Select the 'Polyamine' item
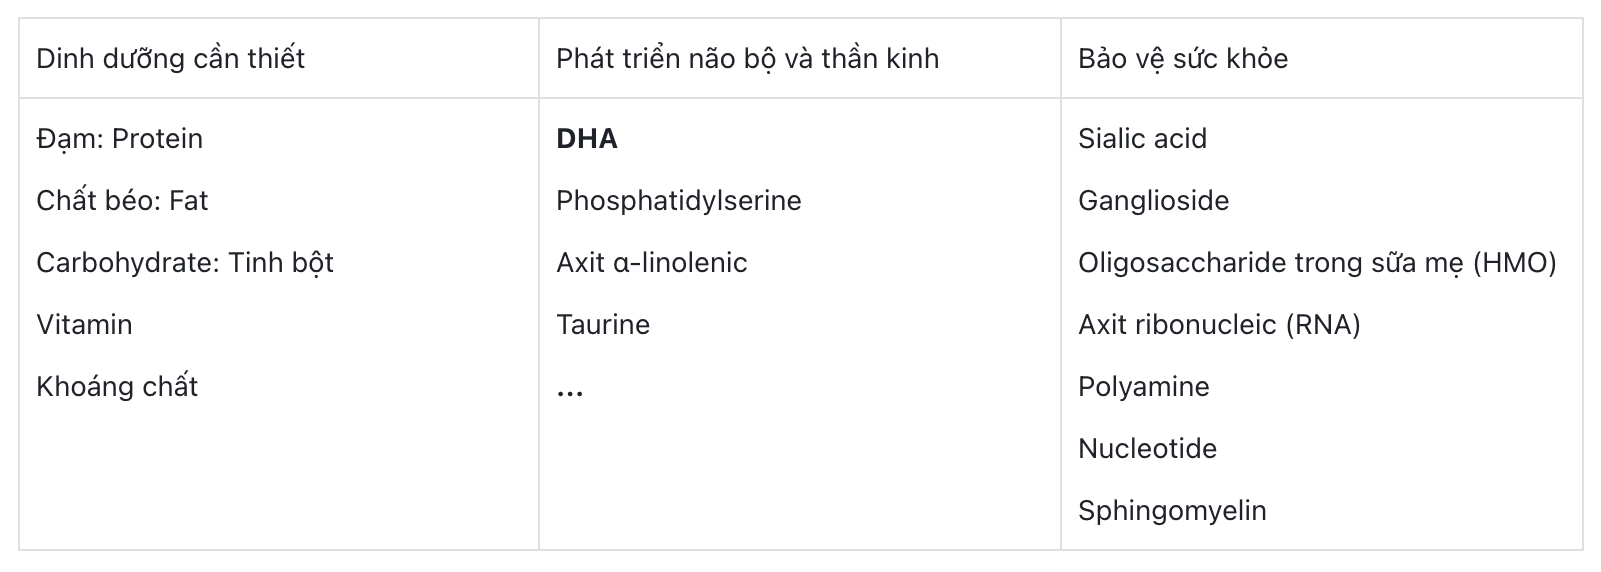Viewport: 1601px width, 572px height. (x=1143, y=386)
